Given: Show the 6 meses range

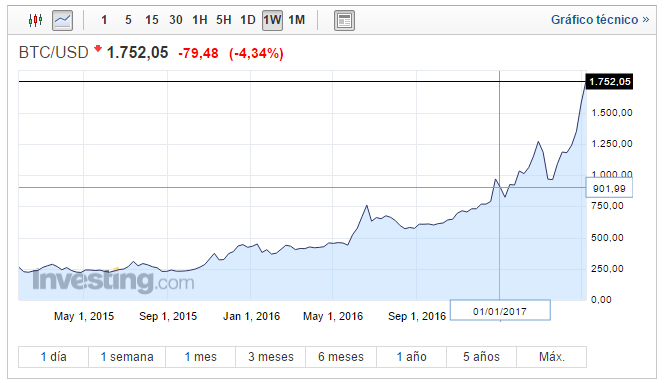Looking at the screenshot, I should coord(341,357).
